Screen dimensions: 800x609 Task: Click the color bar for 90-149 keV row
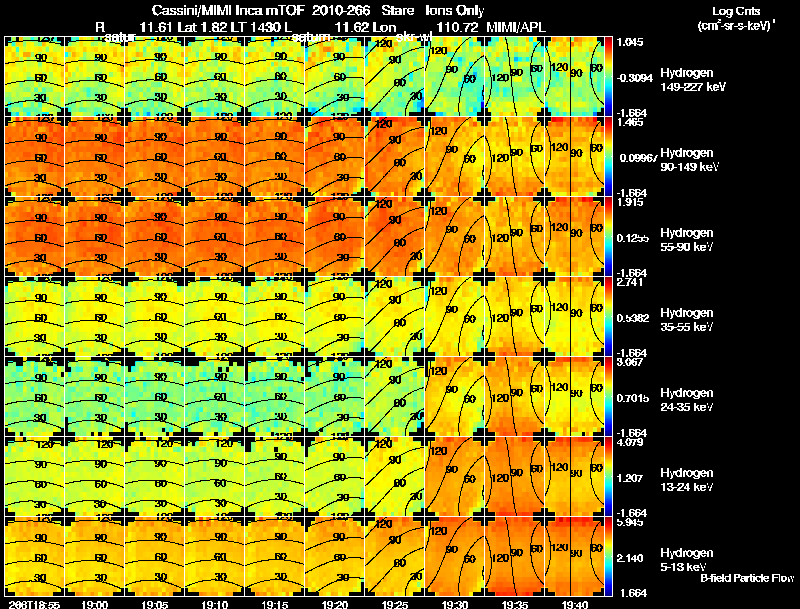pyautogui.click(x=608, y=157)
